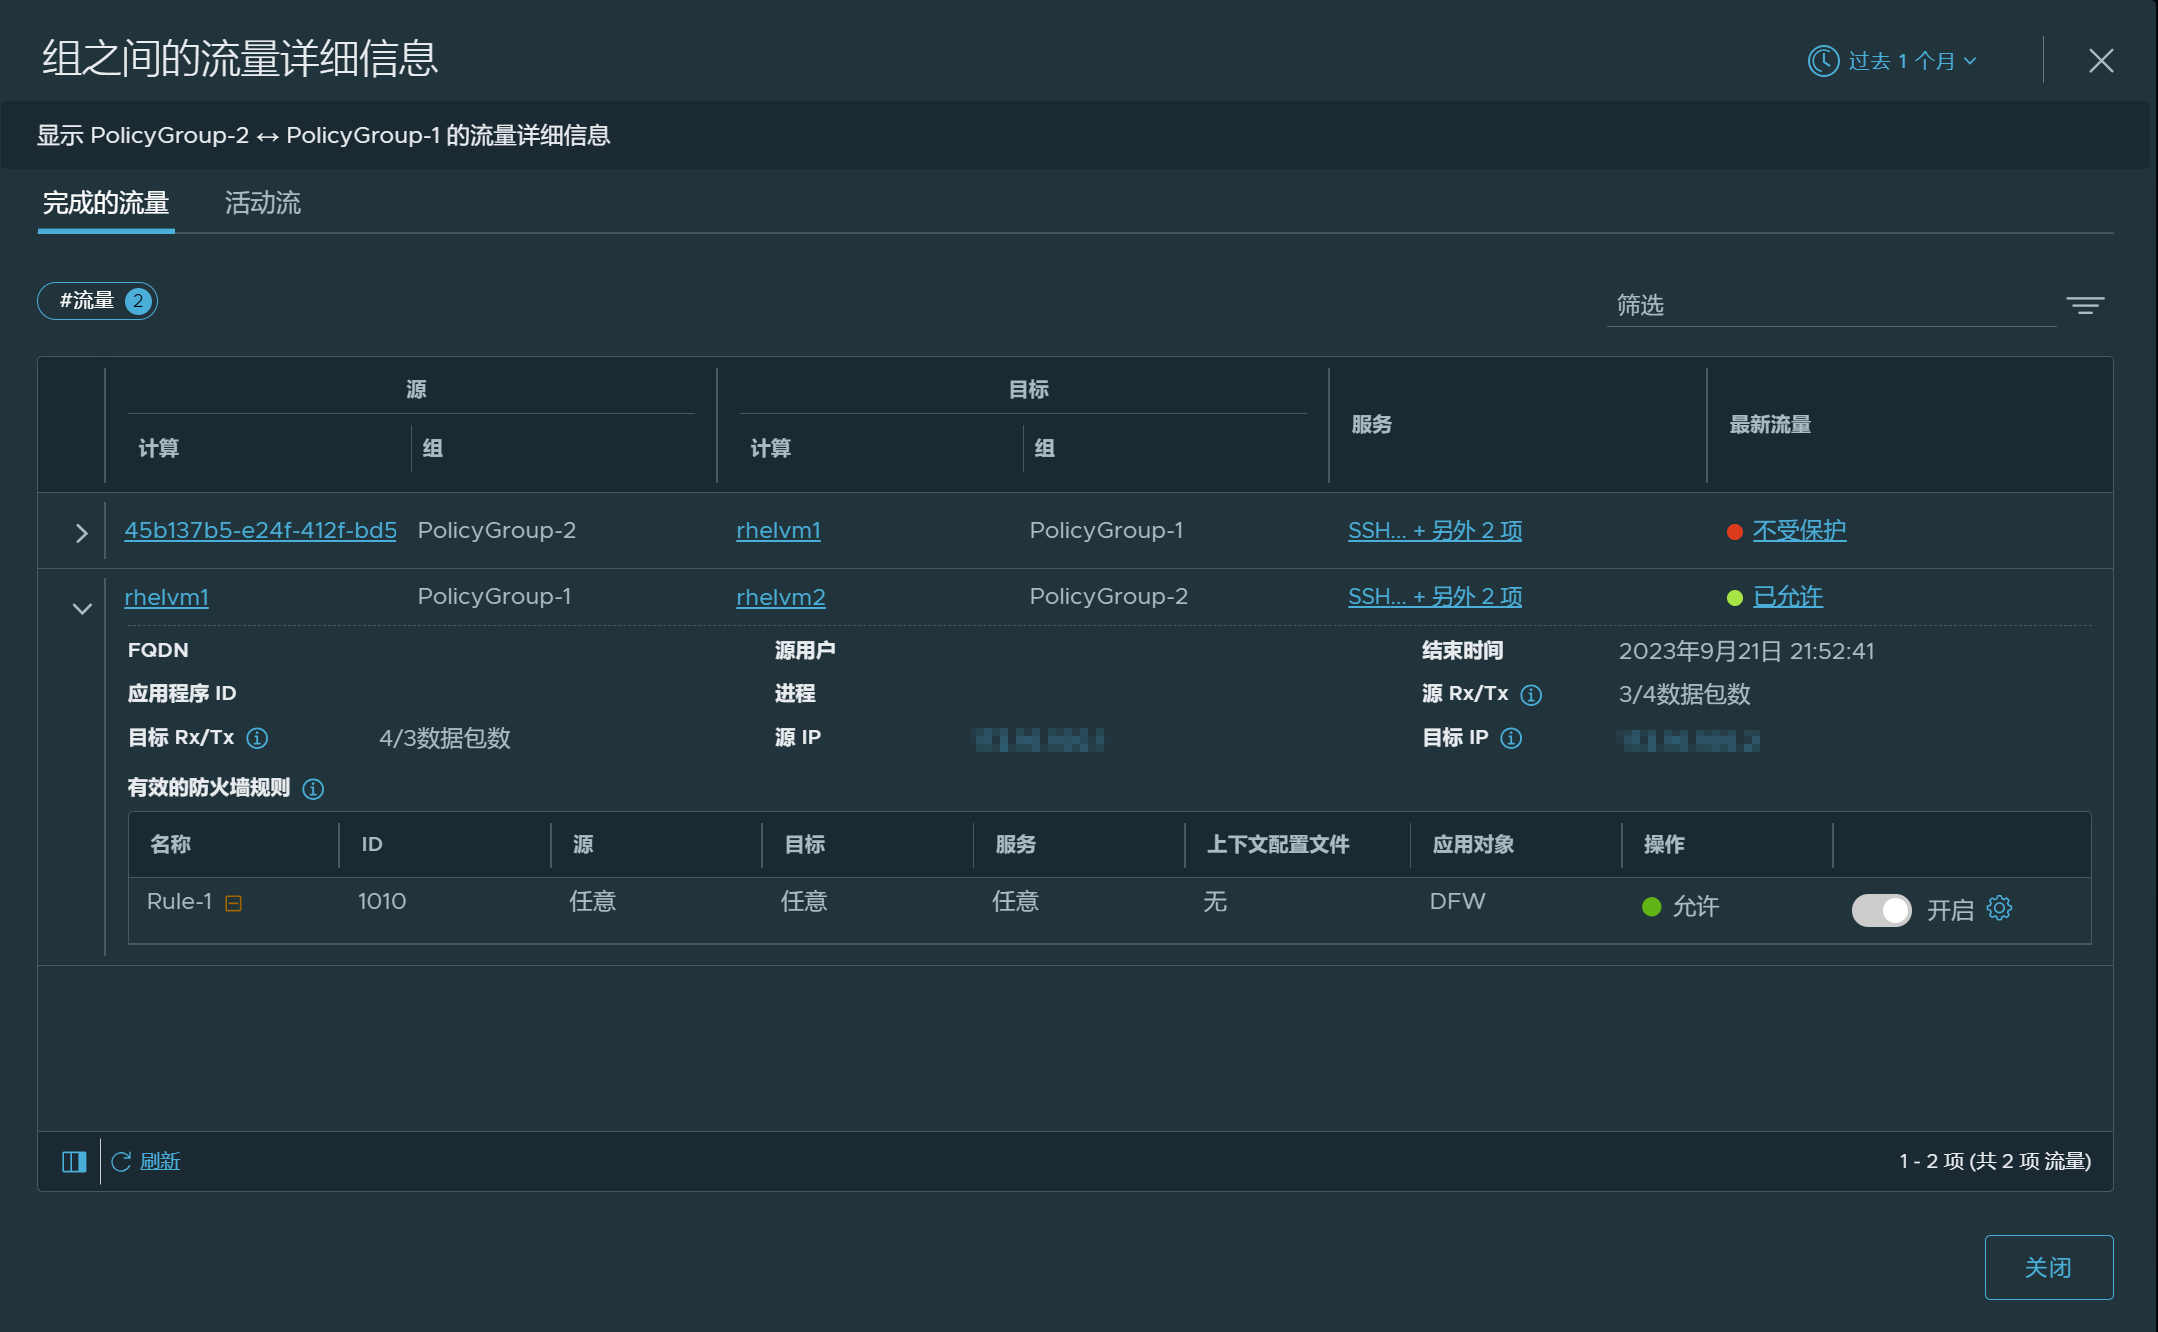Image resolution: width=2158 pixels, height=1332 pixels.
Task: Open SSH... + 另外 2 项 in PolicyGroup-2 source row
Action: coord(1435,530)
